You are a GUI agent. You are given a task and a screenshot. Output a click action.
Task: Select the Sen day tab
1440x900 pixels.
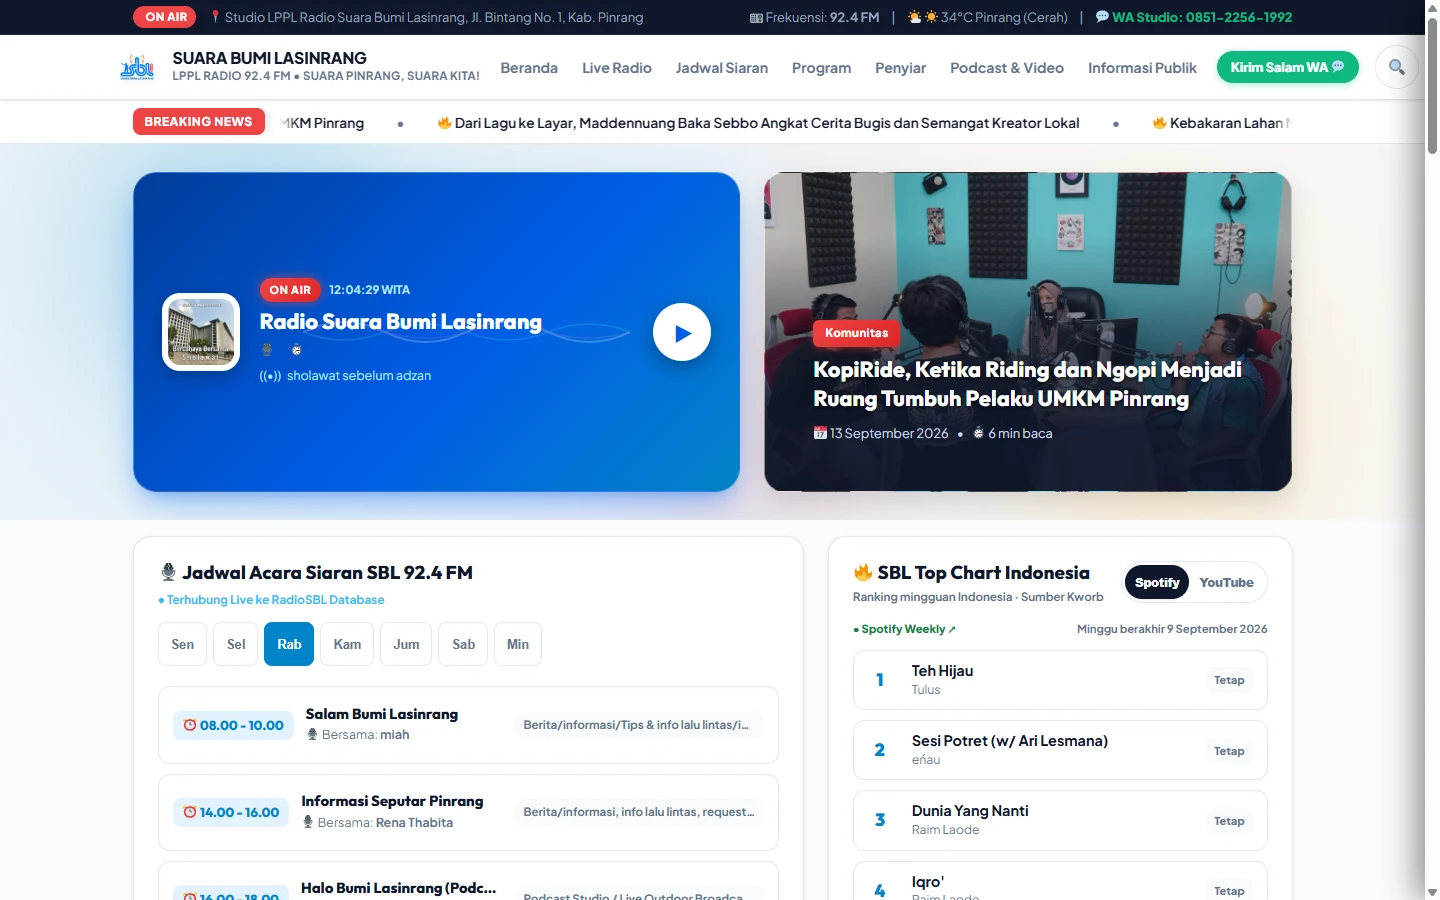point(183,644)
